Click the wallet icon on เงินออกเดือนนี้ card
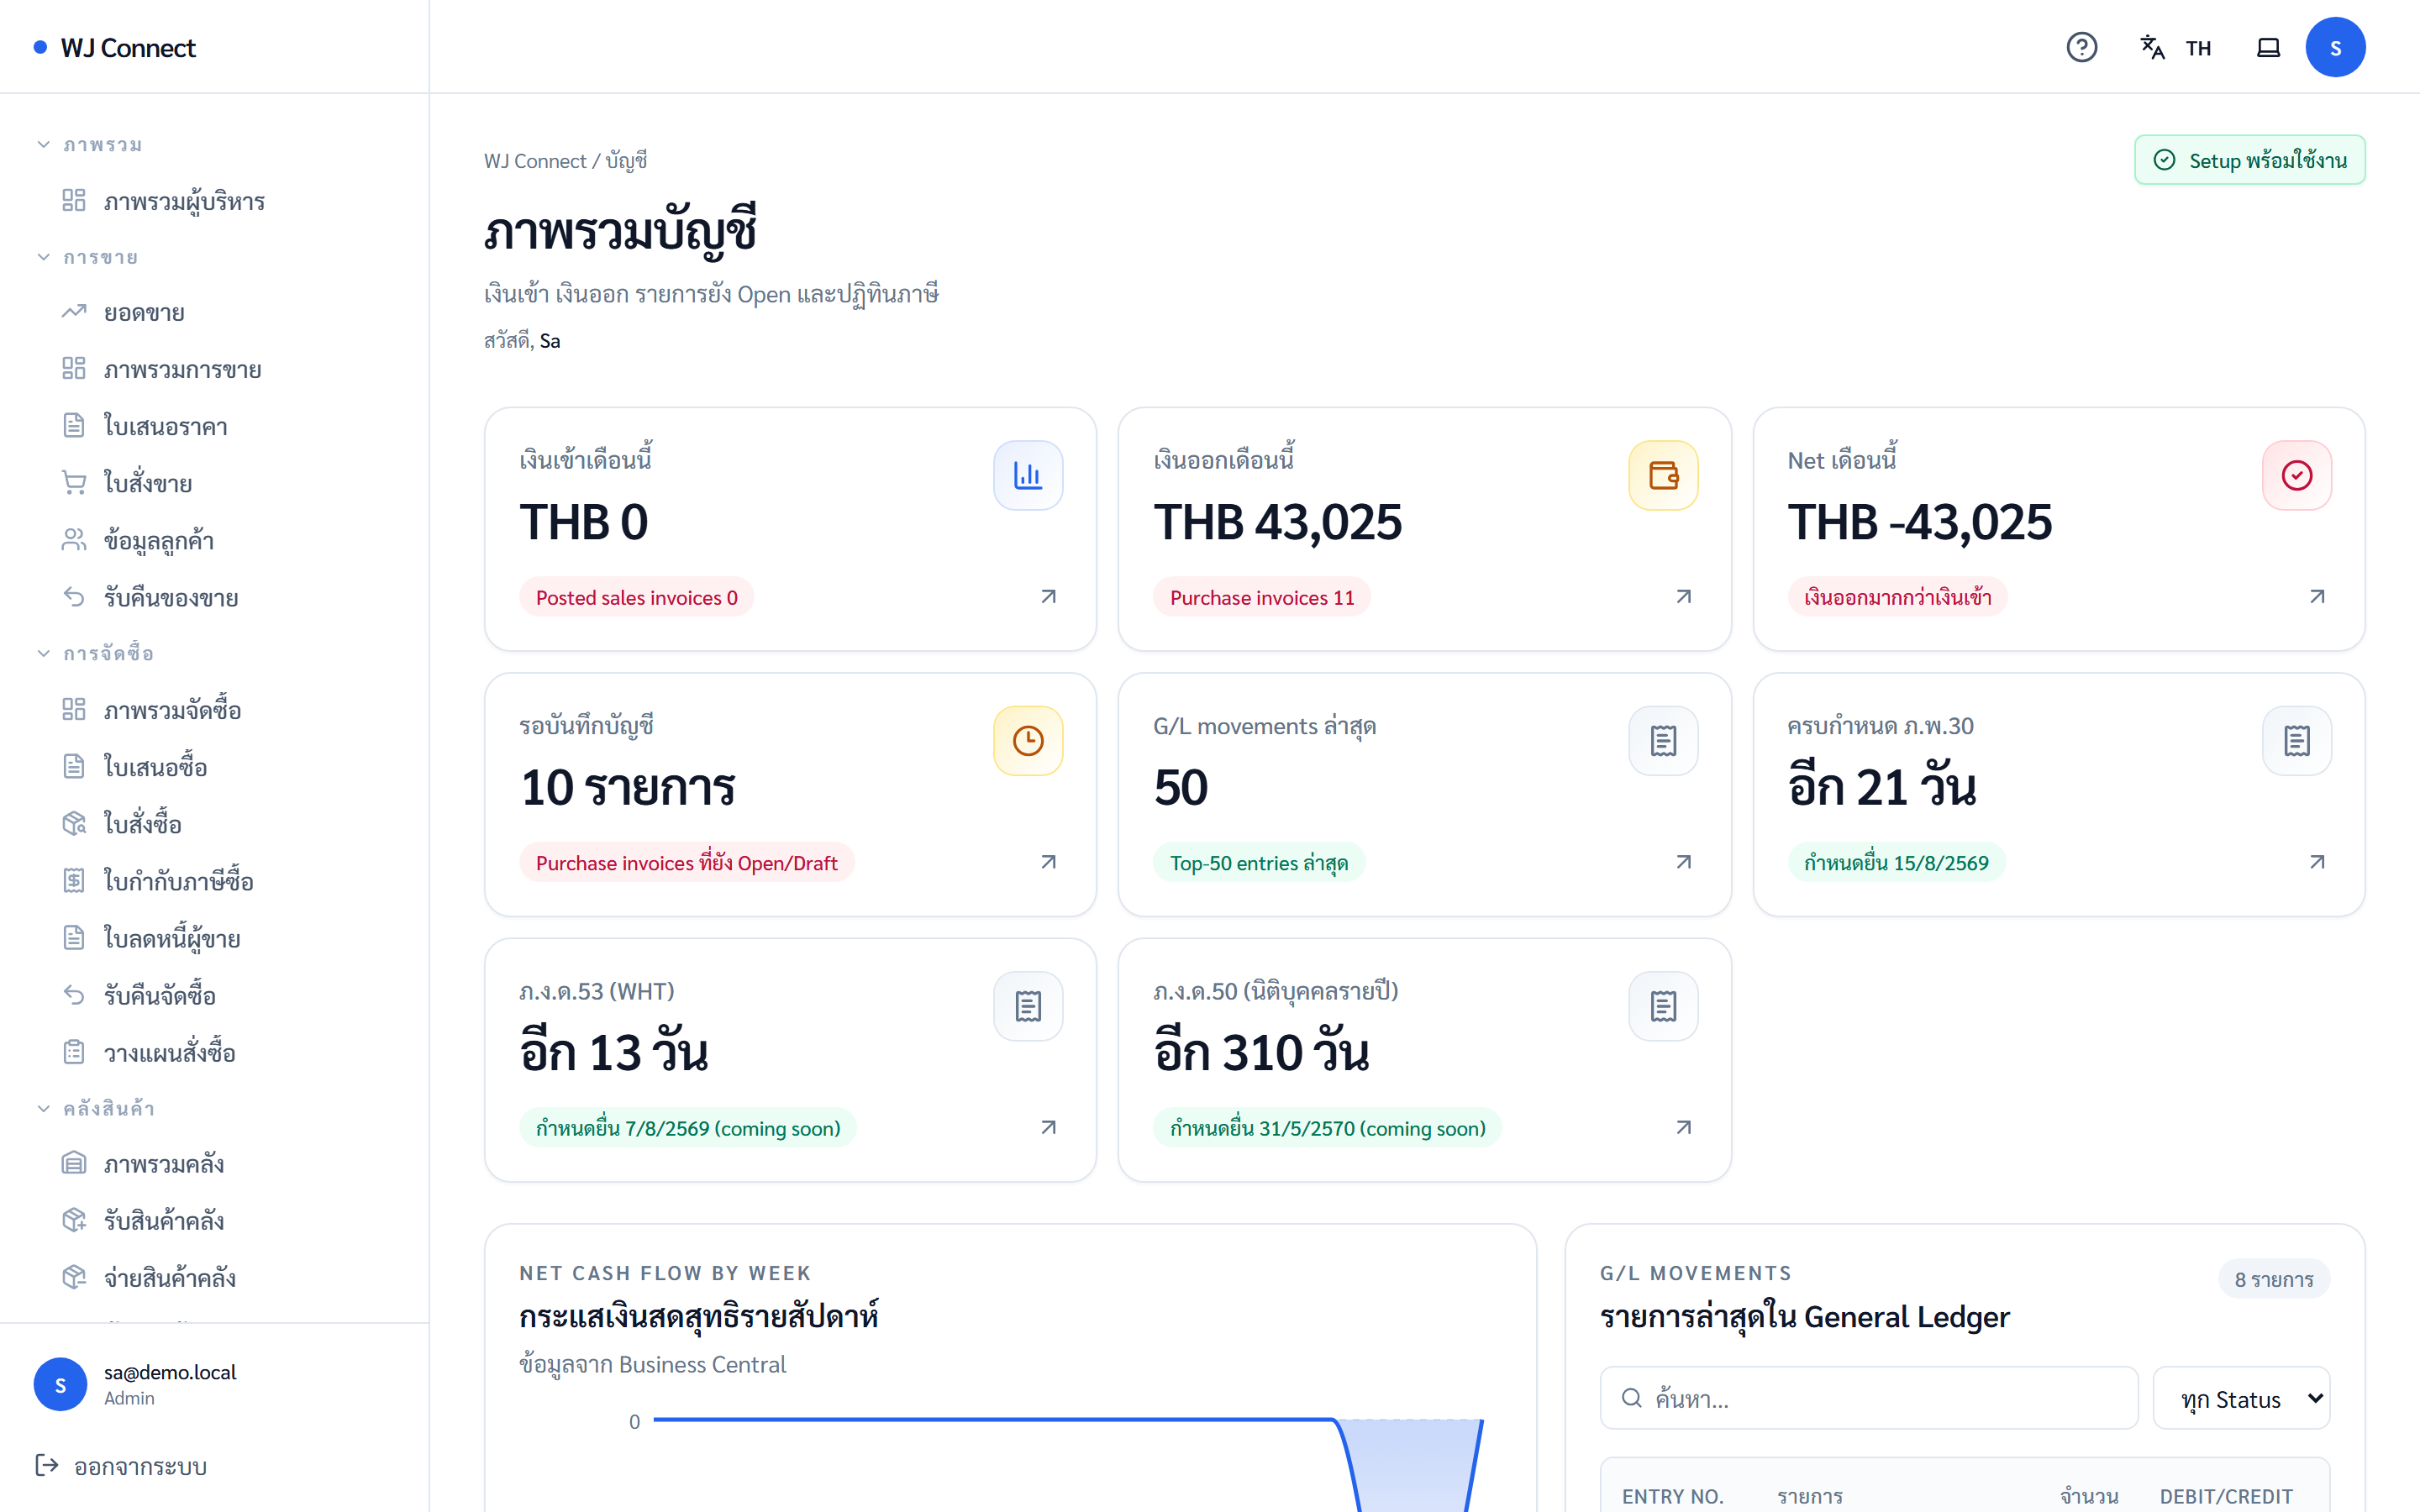The width and height of the screenshot is (2420, 1512). click(x=1663, y=475)
